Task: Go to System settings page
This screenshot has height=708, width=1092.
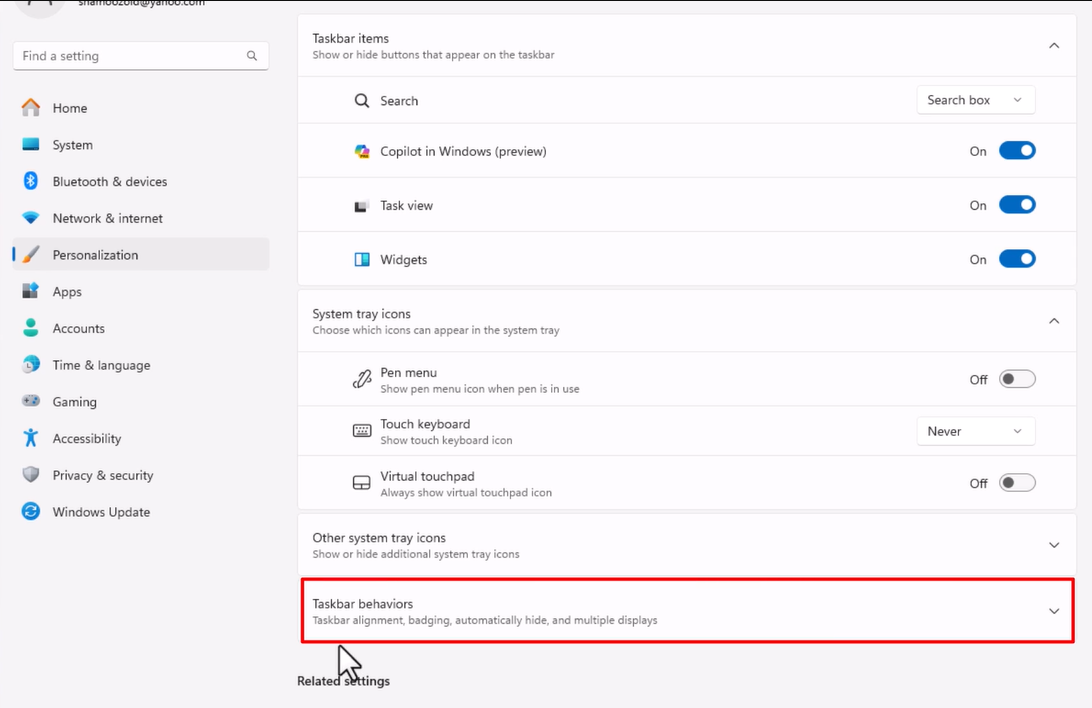Action: tap(72, 145)
